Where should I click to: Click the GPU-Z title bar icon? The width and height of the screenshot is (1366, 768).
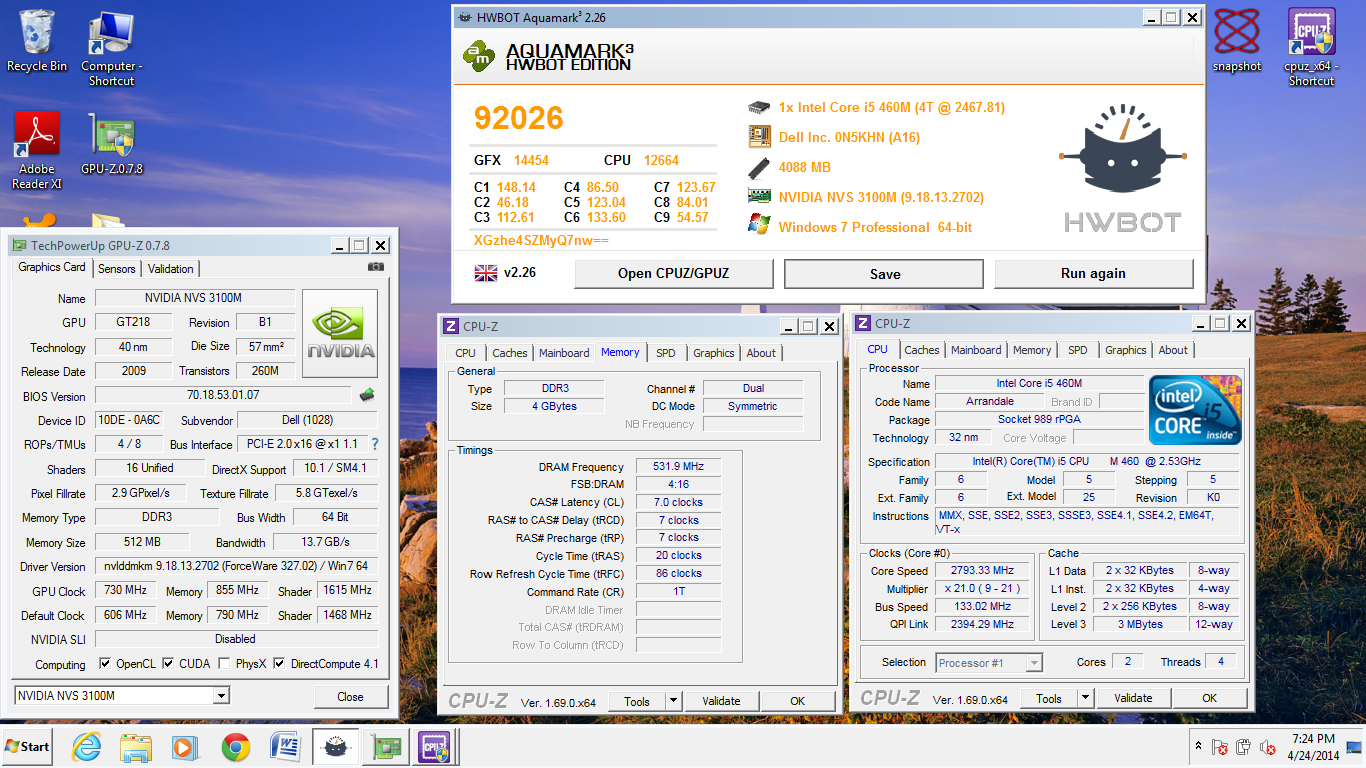click(19, 245)
